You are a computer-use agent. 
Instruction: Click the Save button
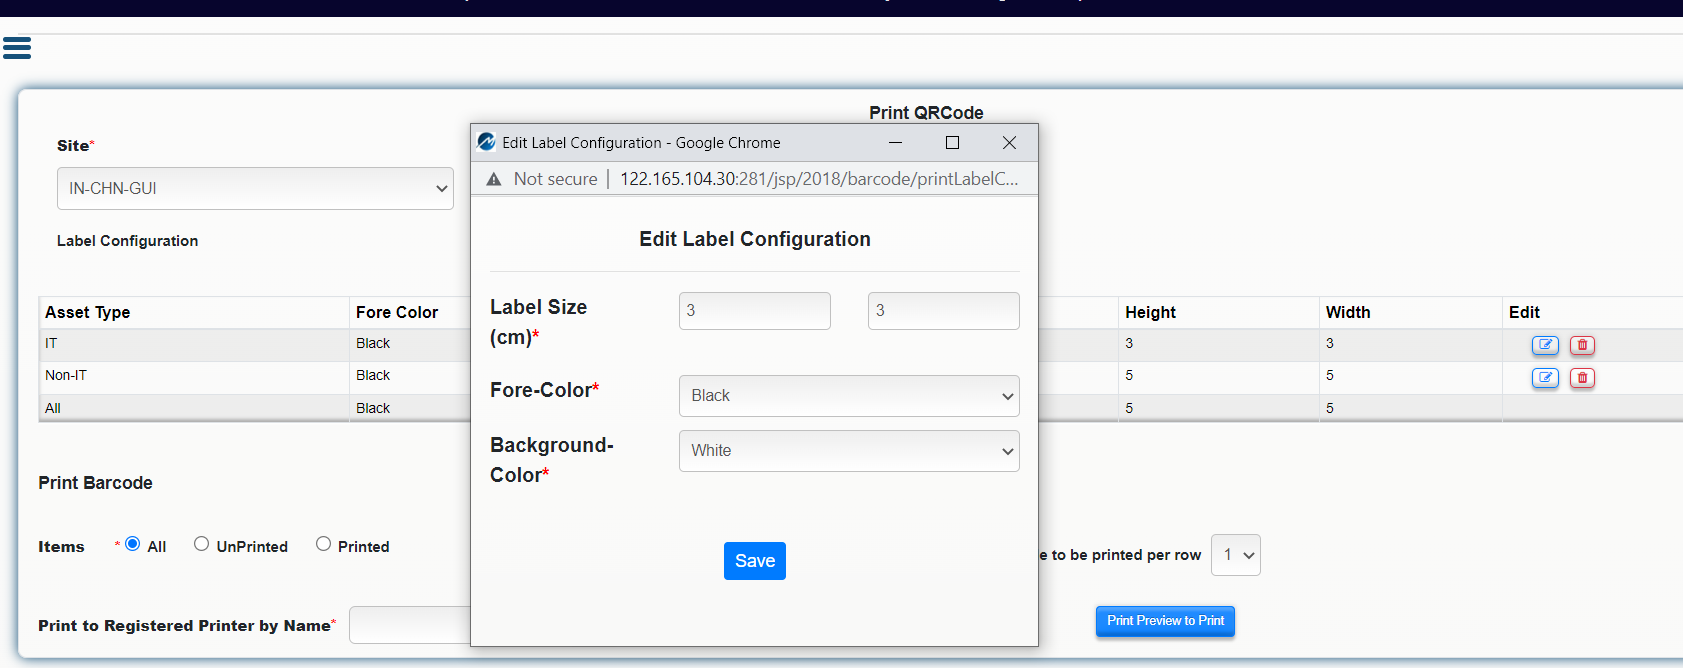[755, 561]
